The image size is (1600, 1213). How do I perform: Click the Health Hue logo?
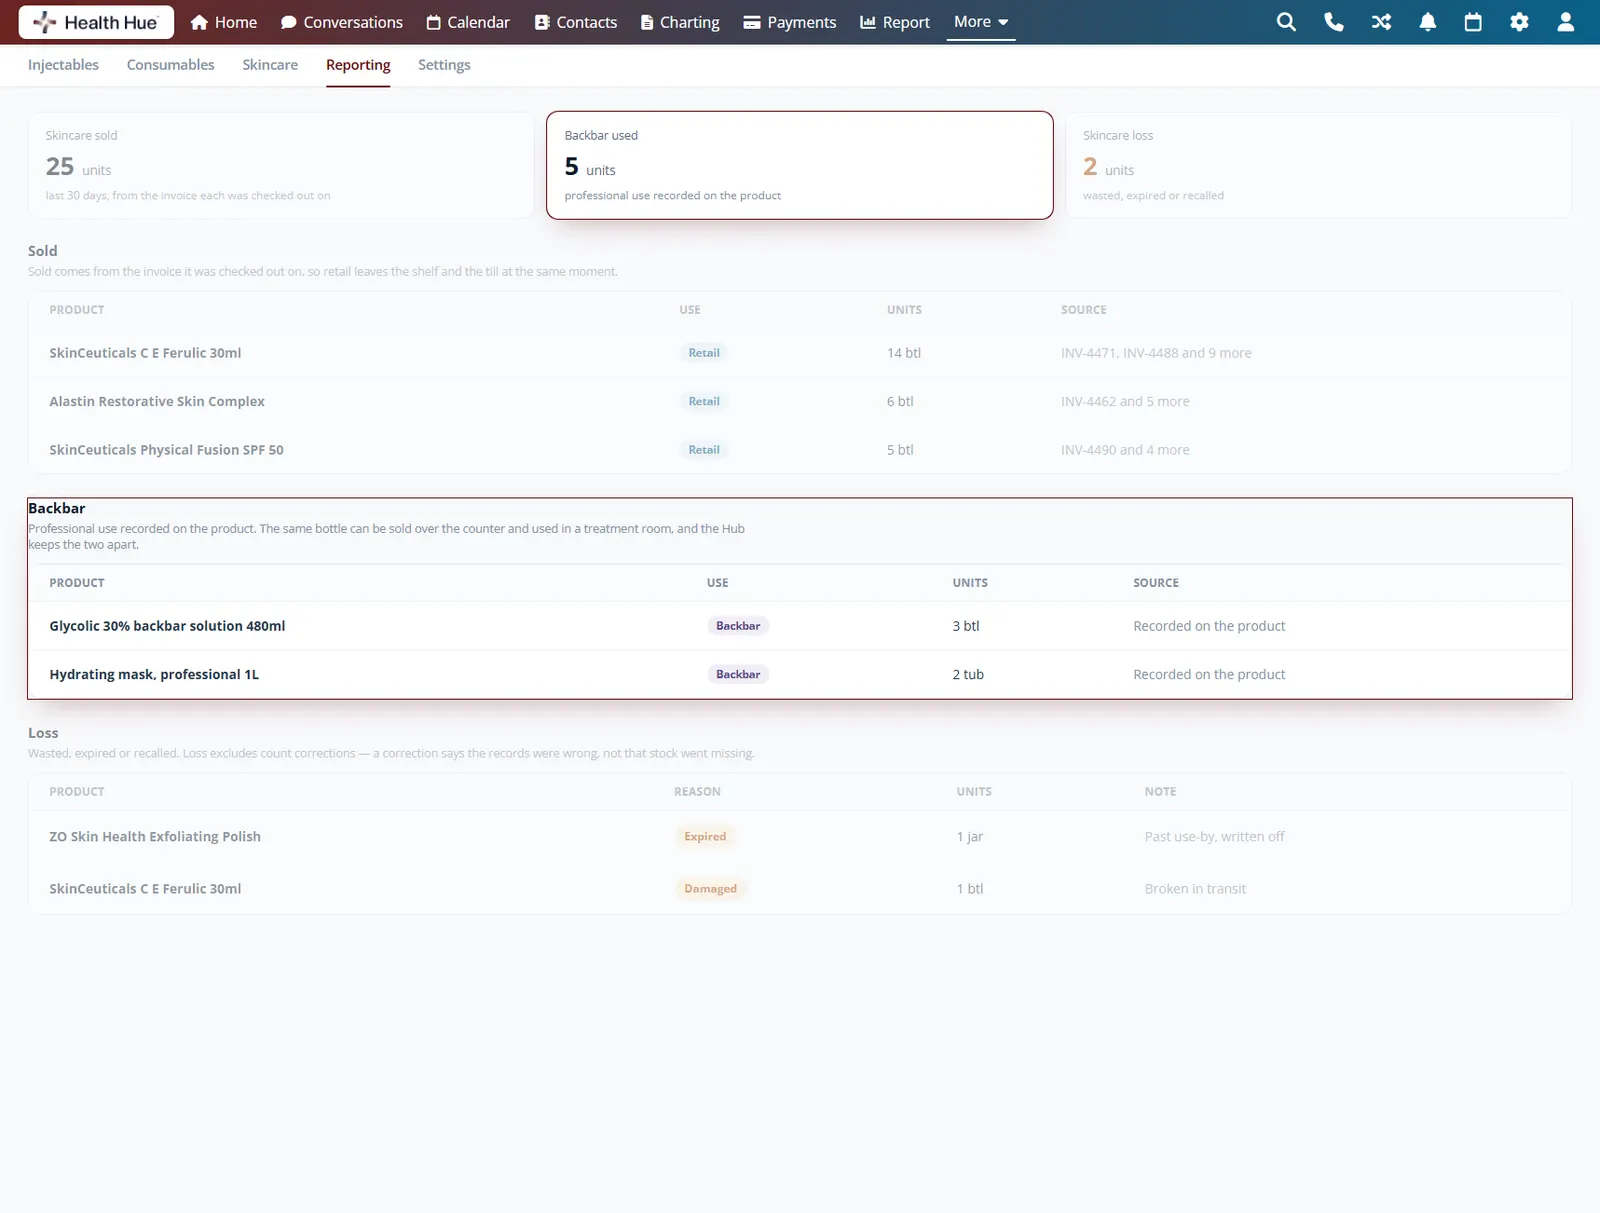click(96, 22)
